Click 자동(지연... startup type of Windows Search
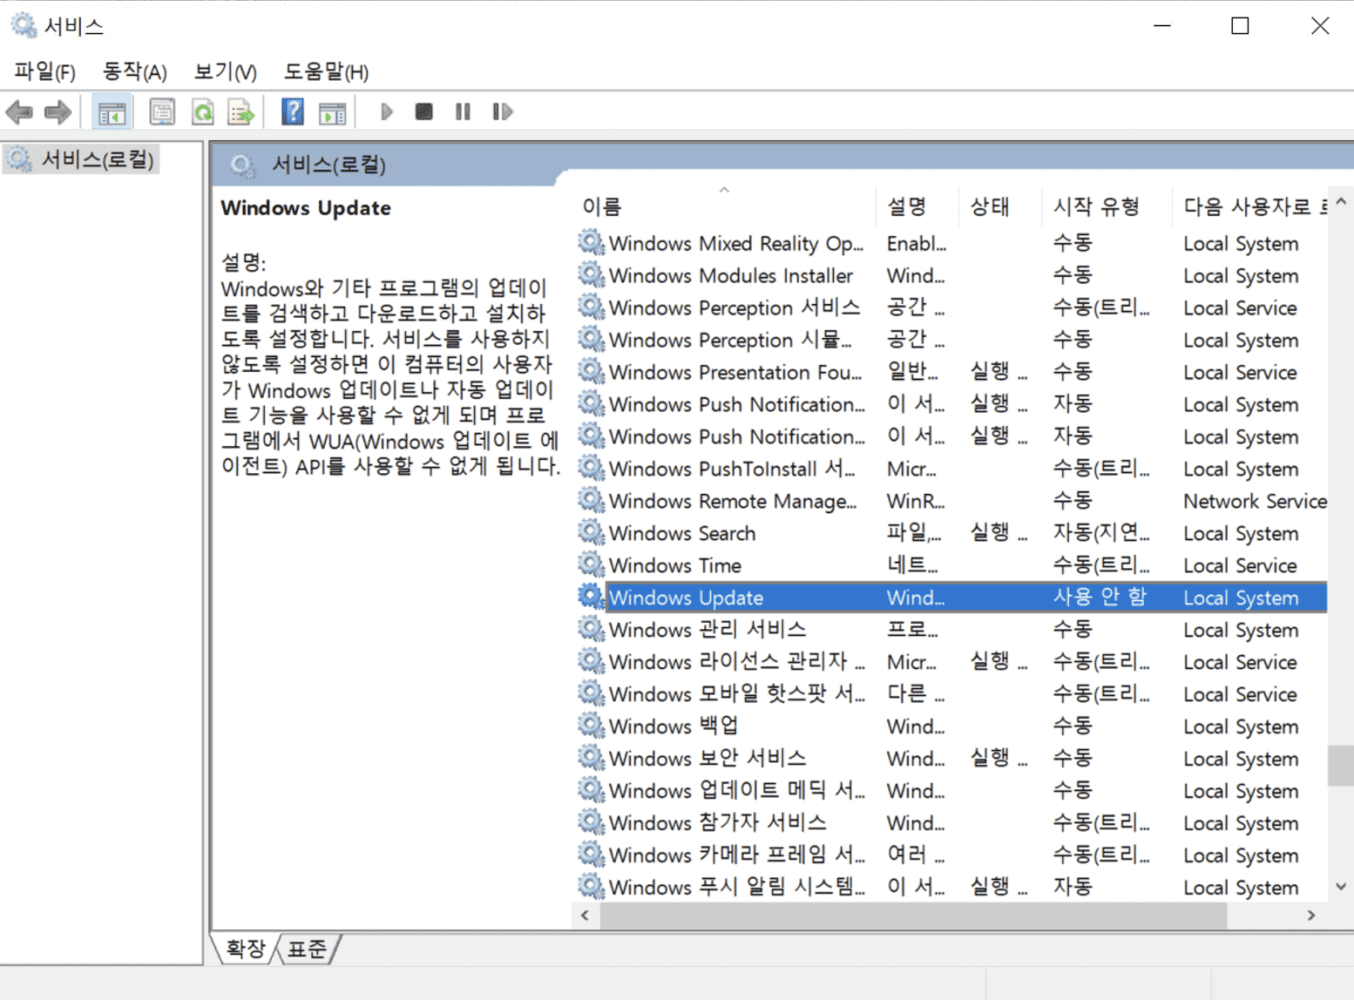The height and width of the screenshot is (1000, 1354). pyautogui.click(x=1101, y=533)
